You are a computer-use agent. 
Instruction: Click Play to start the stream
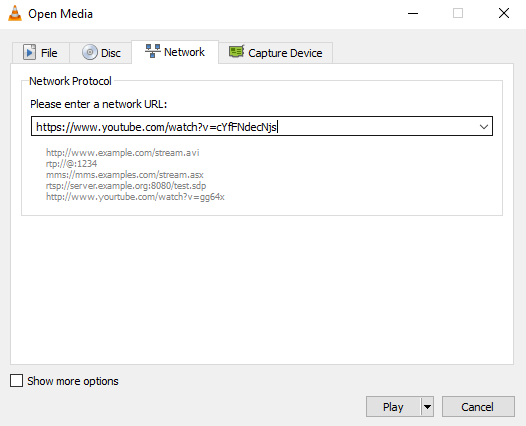click(393, 407)
